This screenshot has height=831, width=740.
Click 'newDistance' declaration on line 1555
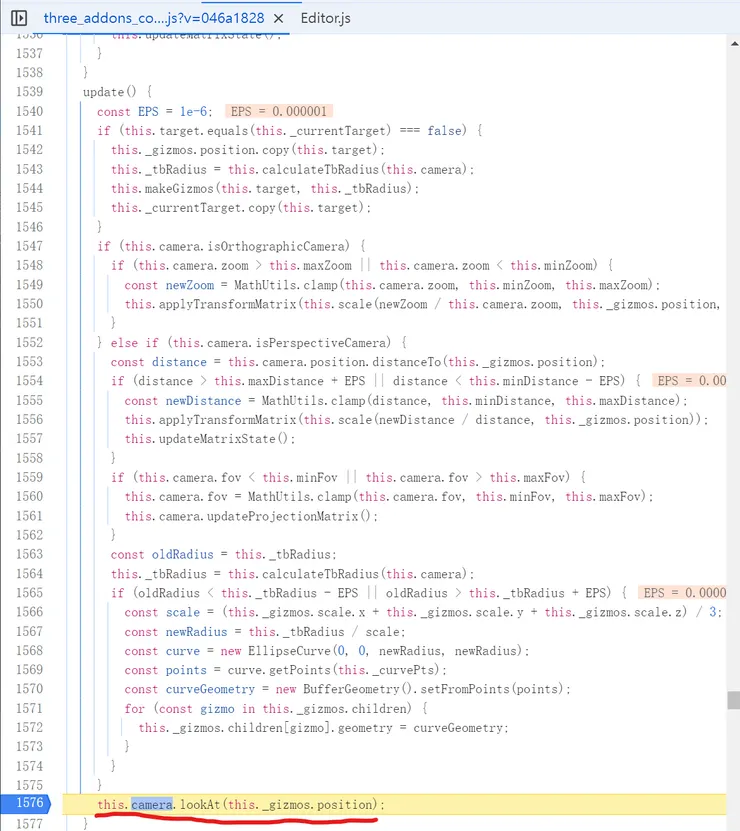tap(203, 401)
